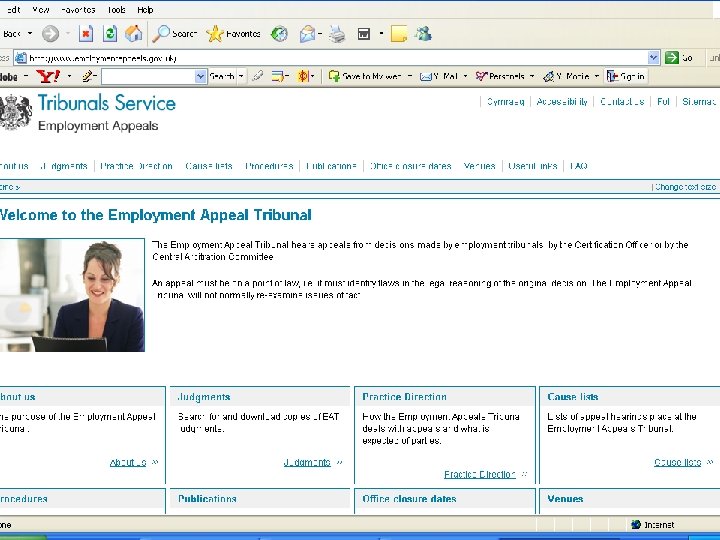Go to the Home page icon
This screenshot has width=720, height=540.
pos(134,34)
